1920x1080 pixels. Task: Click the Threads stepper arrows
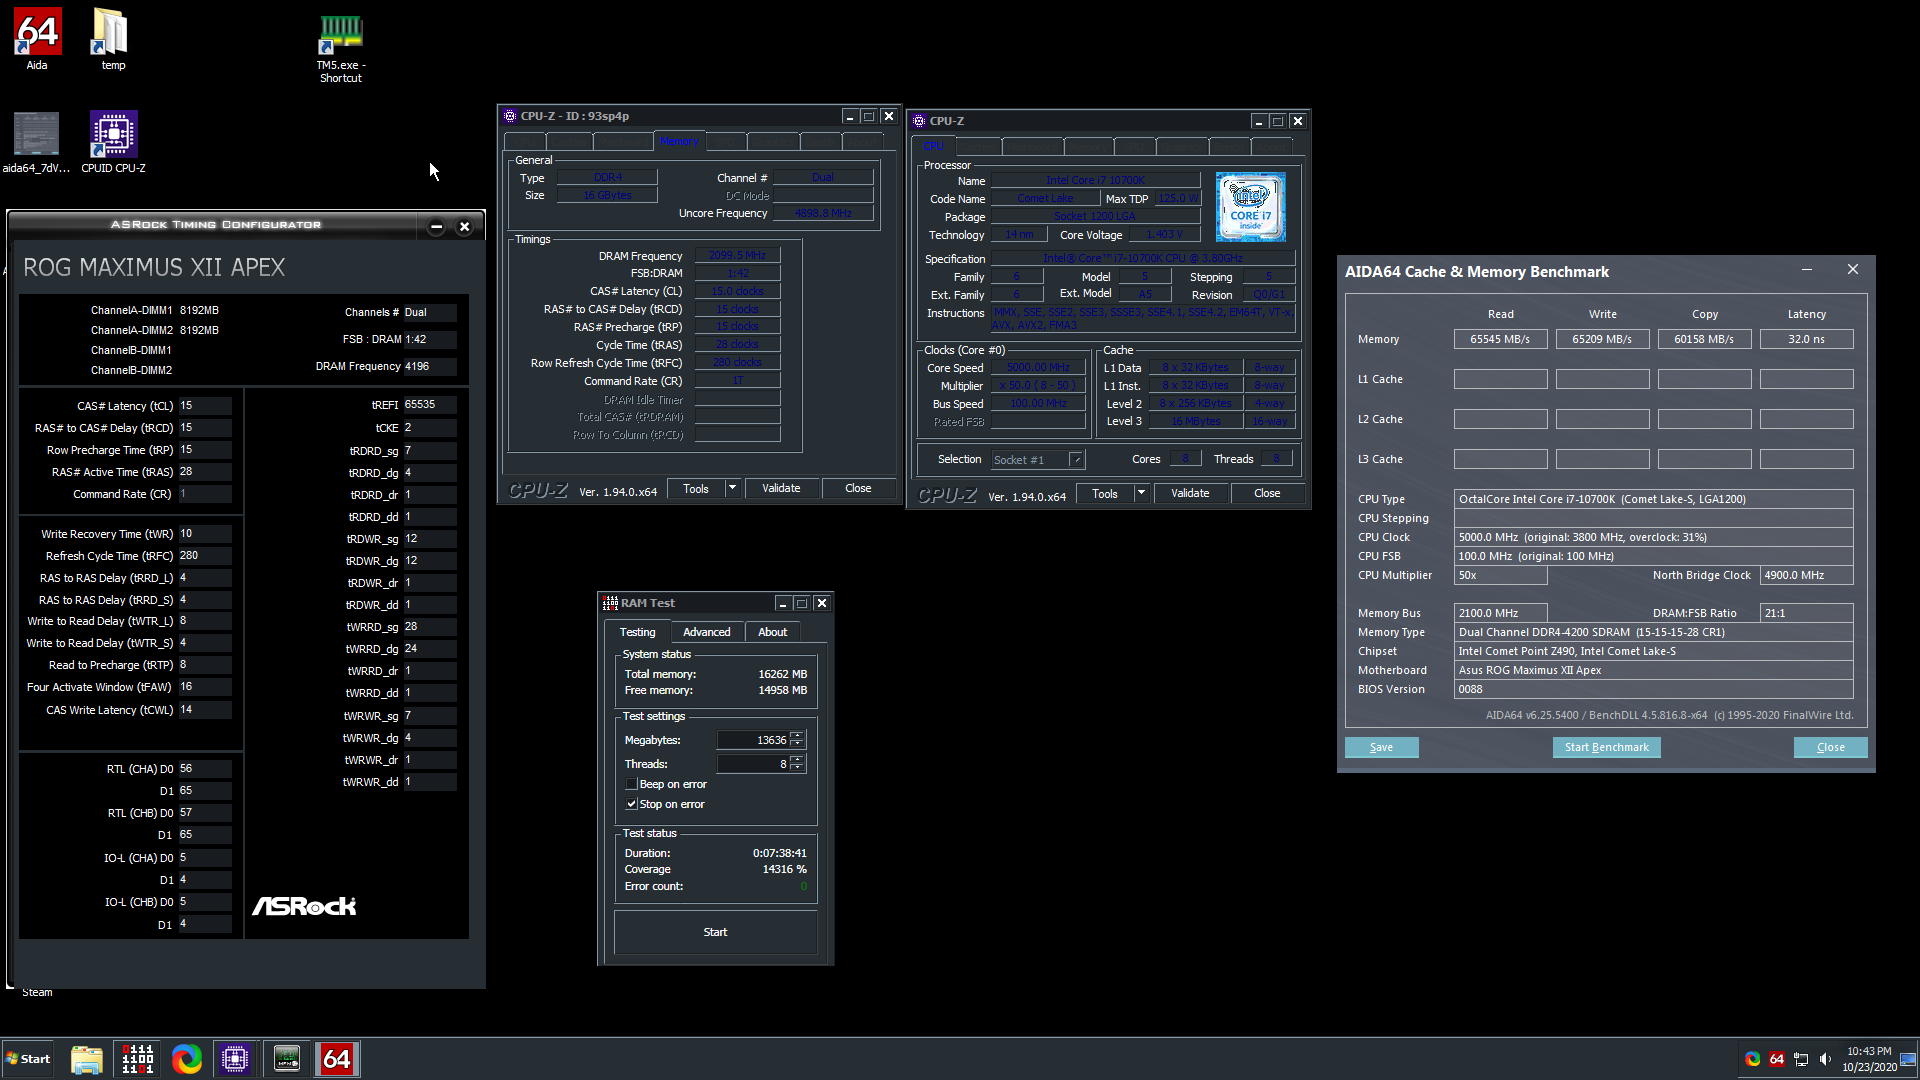(797, 763)
